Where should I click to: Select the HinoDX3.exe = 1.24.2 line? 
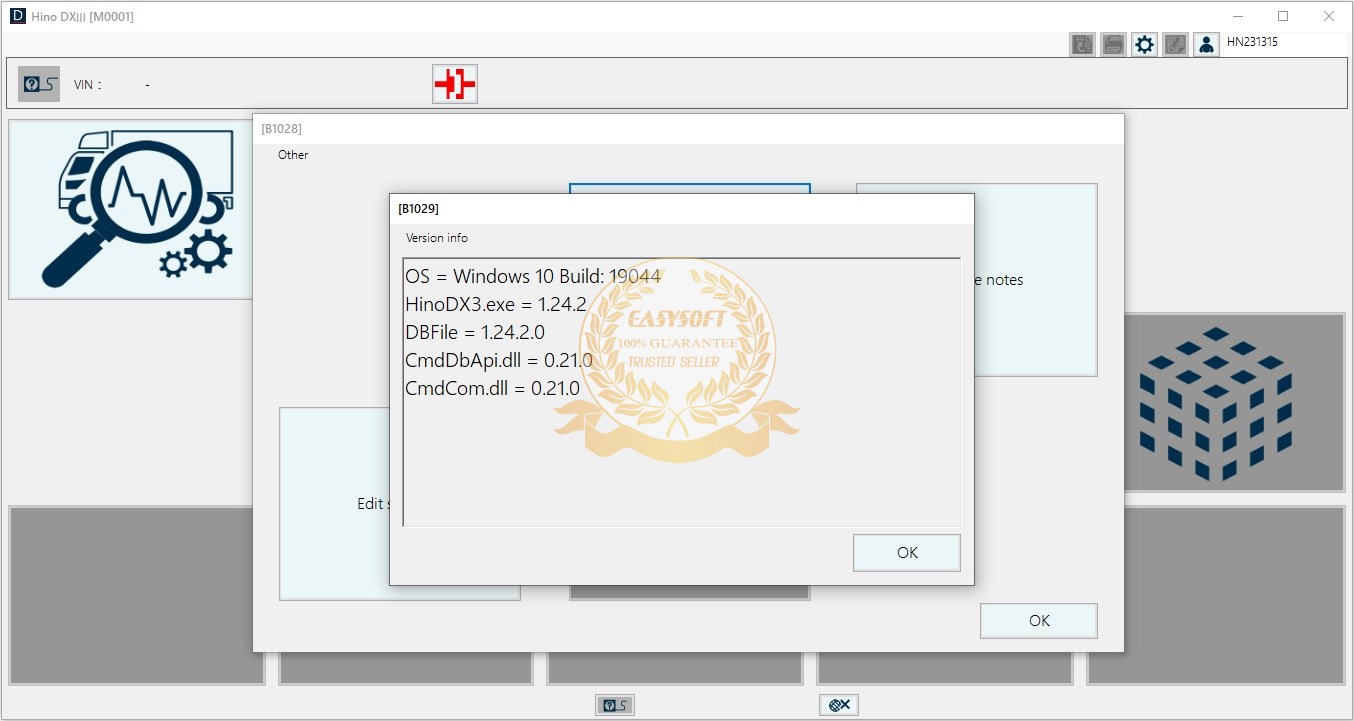point(495,304)
